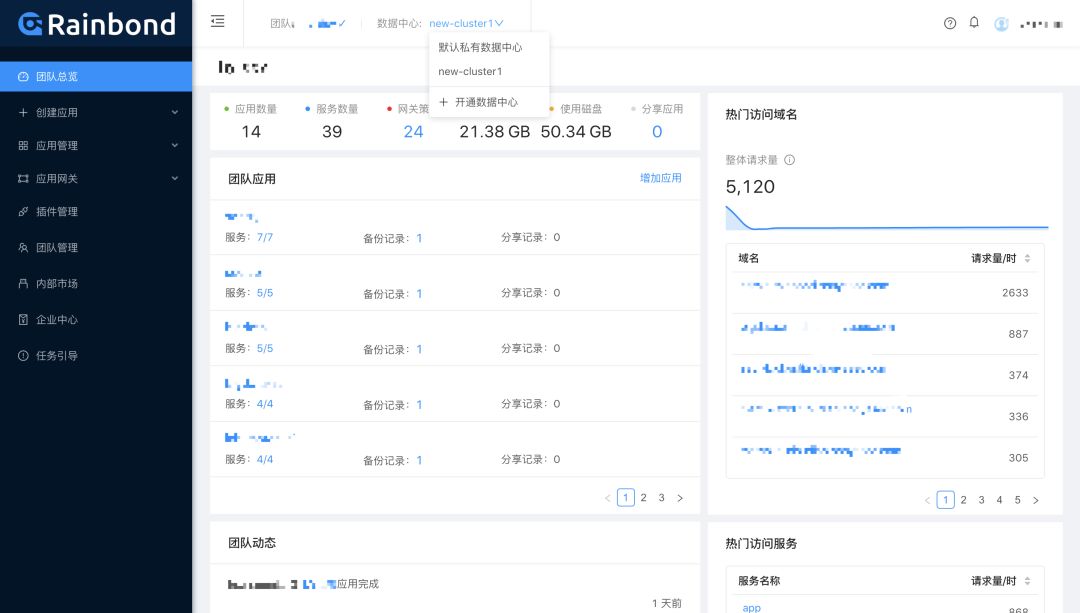
Task: Click the 24 gateway policies number
Action: pos(413,132)
